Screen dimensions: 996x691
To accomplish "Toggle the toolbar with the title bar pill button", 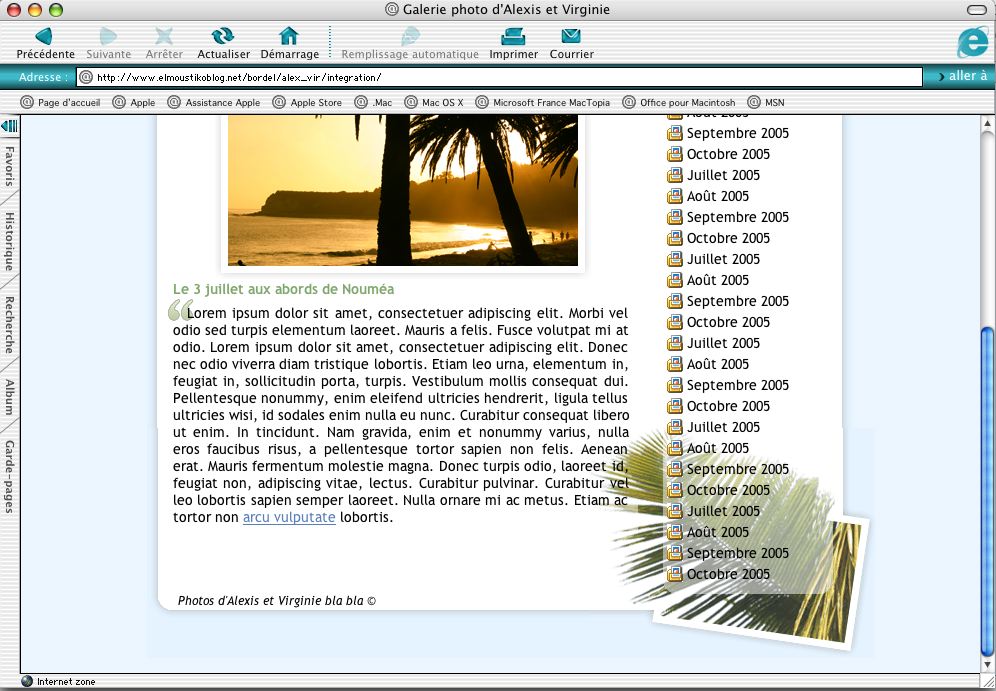I will (976, 10).
